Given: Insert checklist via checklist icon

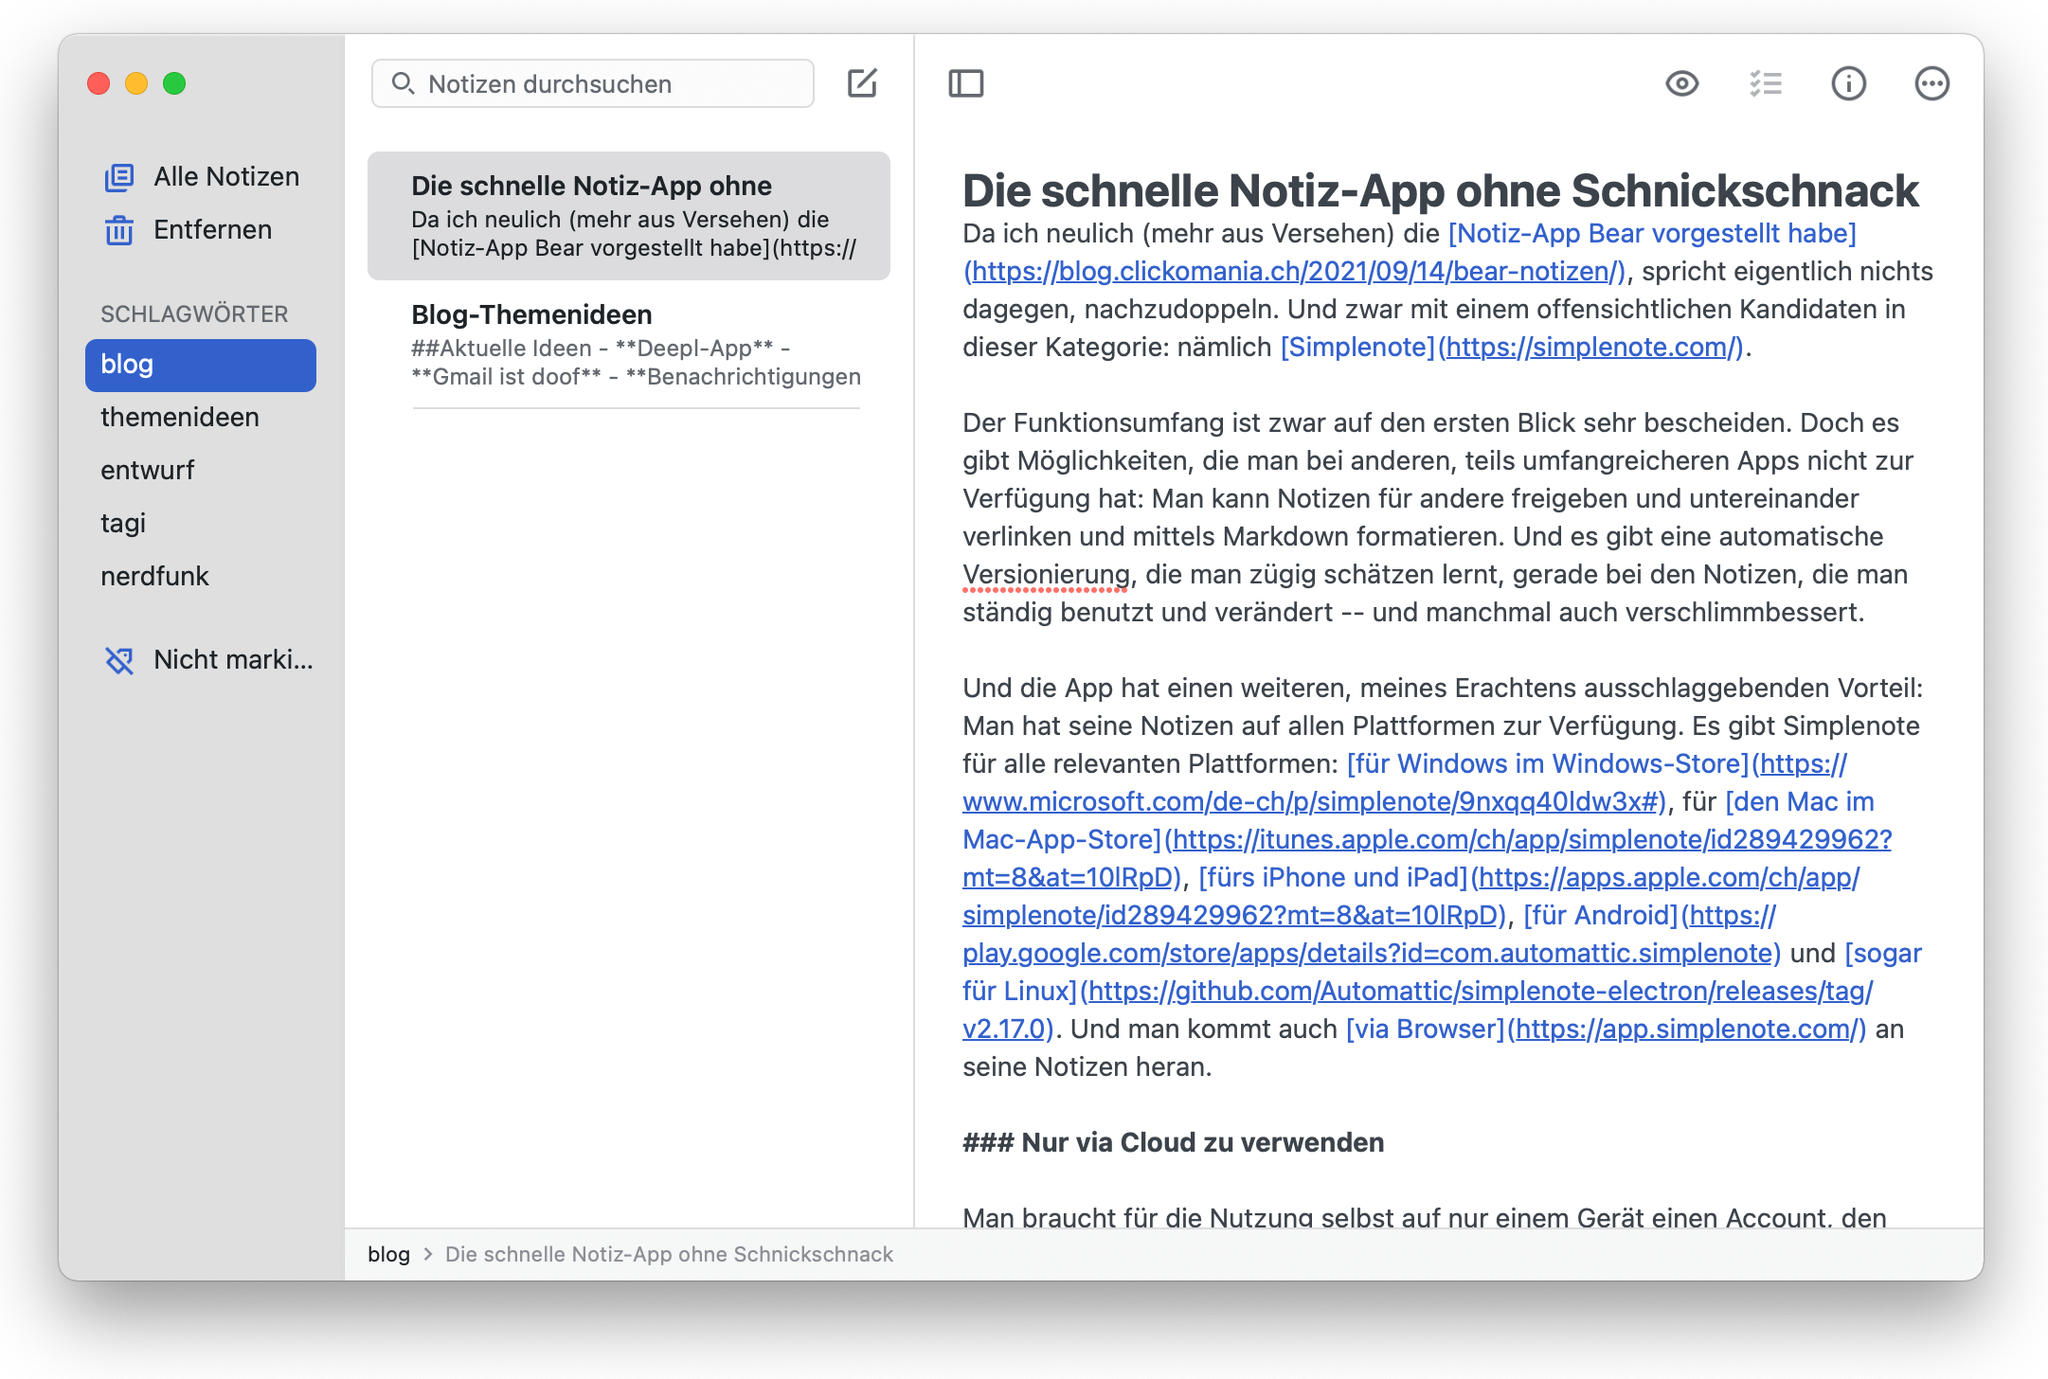Looking at the screenshot, I should [1766, 83].
